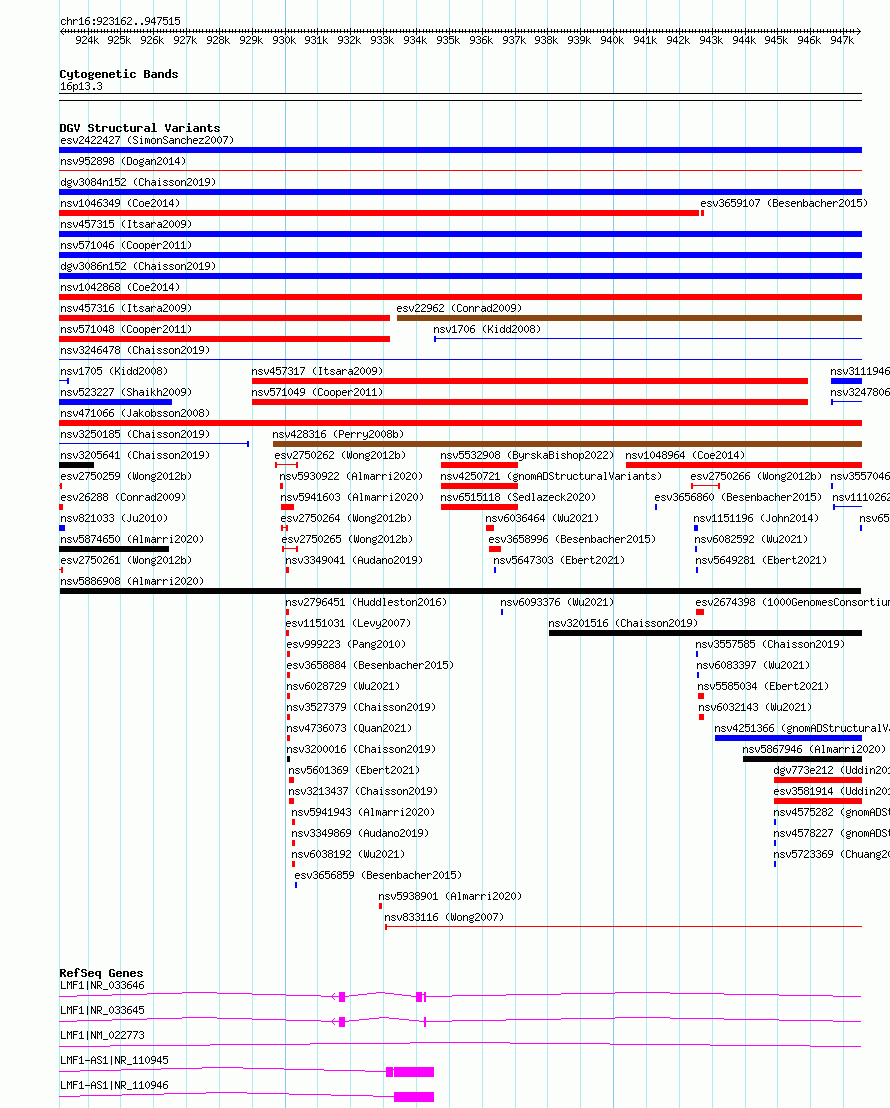
Task: Click esv3658996 (Besenbacher2015) label
Action: [x=572, y=539]
